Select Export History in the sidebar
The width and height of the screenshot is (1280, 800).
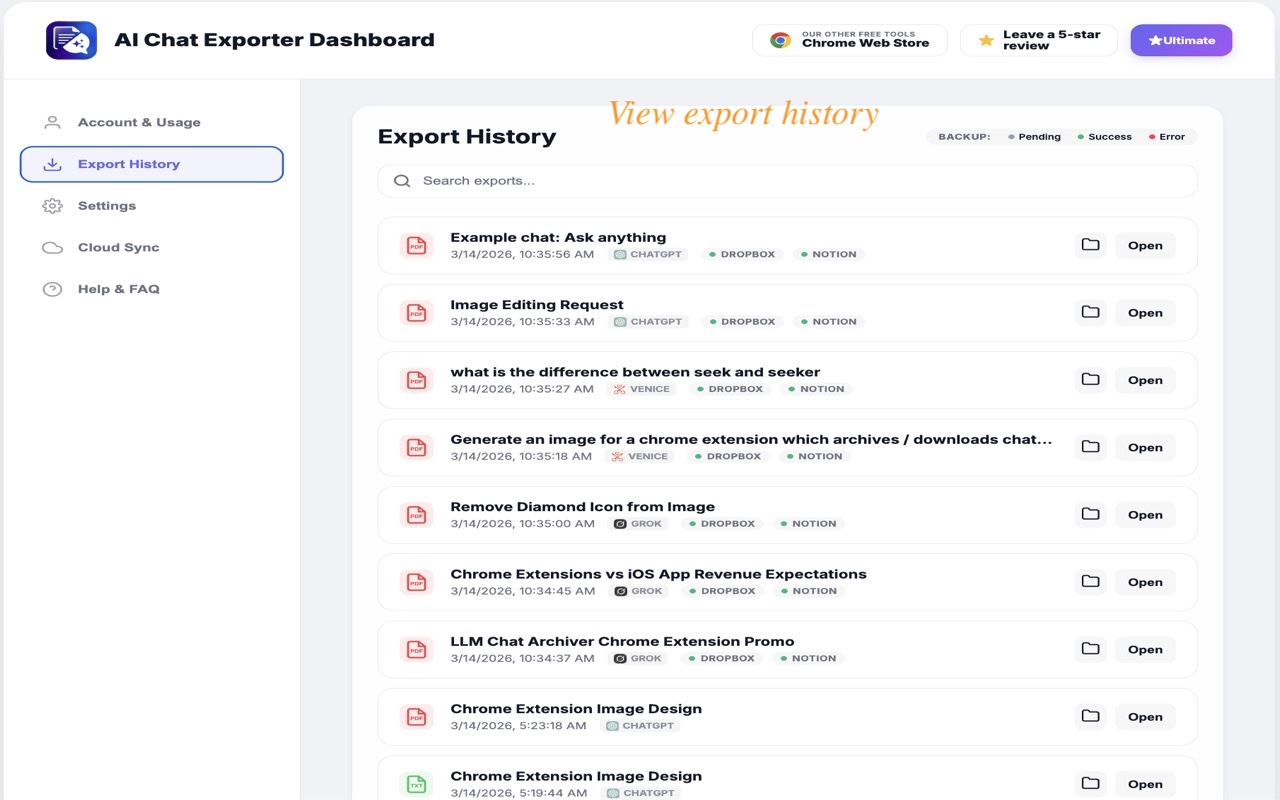(152, 164)
